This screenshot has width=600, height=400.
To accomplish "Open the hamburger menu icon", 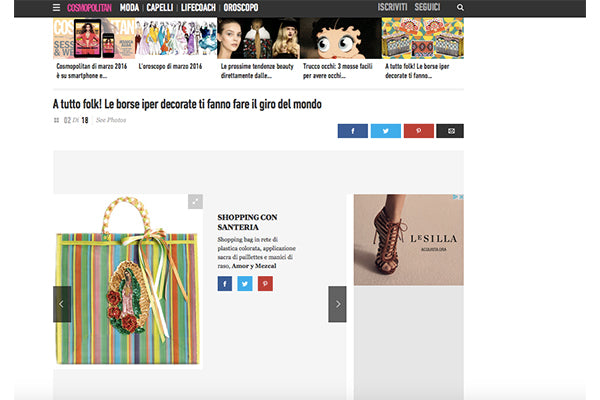I will [57, 8].
